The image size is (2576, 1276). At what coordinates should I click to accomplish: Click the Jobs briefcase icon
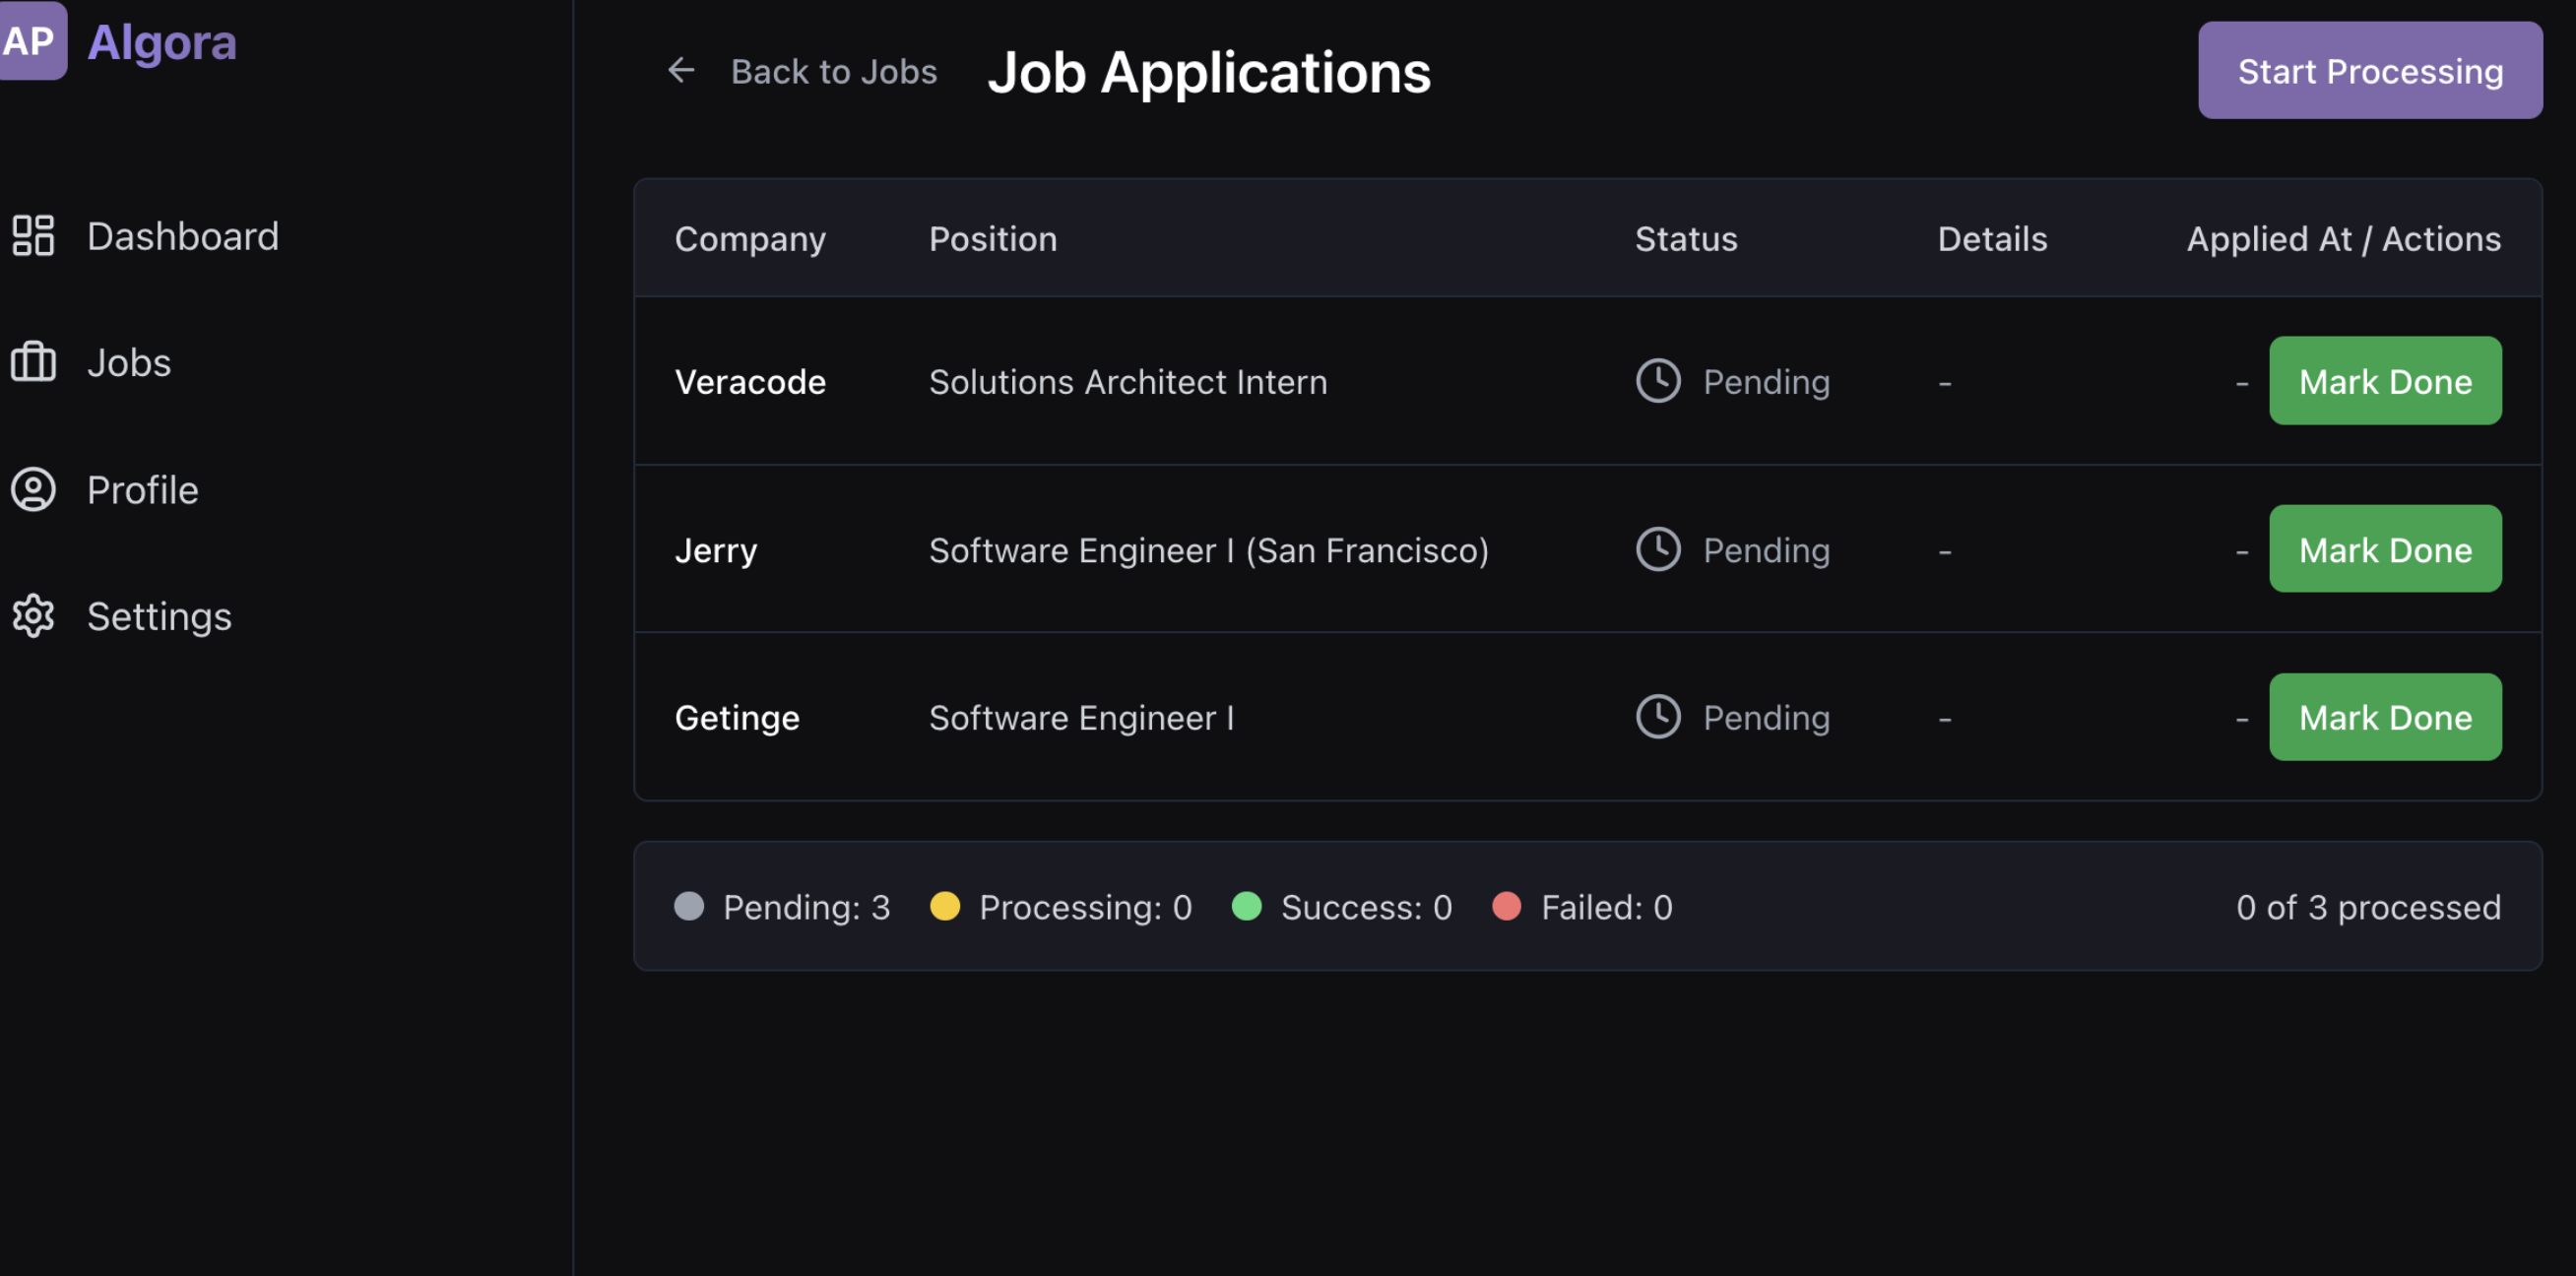33,362
